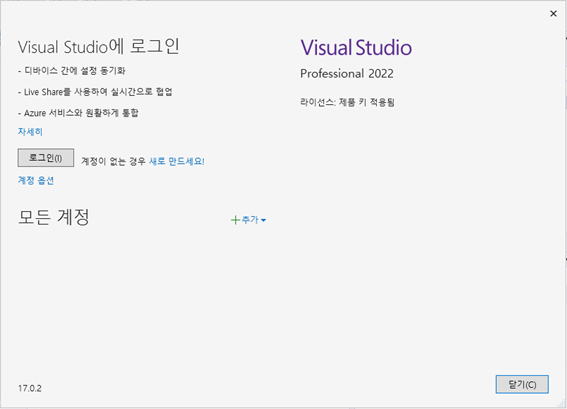Click the 디바이스 간에 설정 동기화 line
Screen dimensions: 567x409
(72, 71)
